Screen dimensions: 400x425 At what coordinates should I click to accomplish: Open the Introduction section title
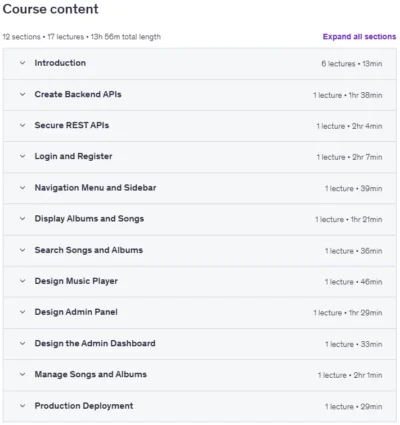pyautogui.click(x=60, y=63)
